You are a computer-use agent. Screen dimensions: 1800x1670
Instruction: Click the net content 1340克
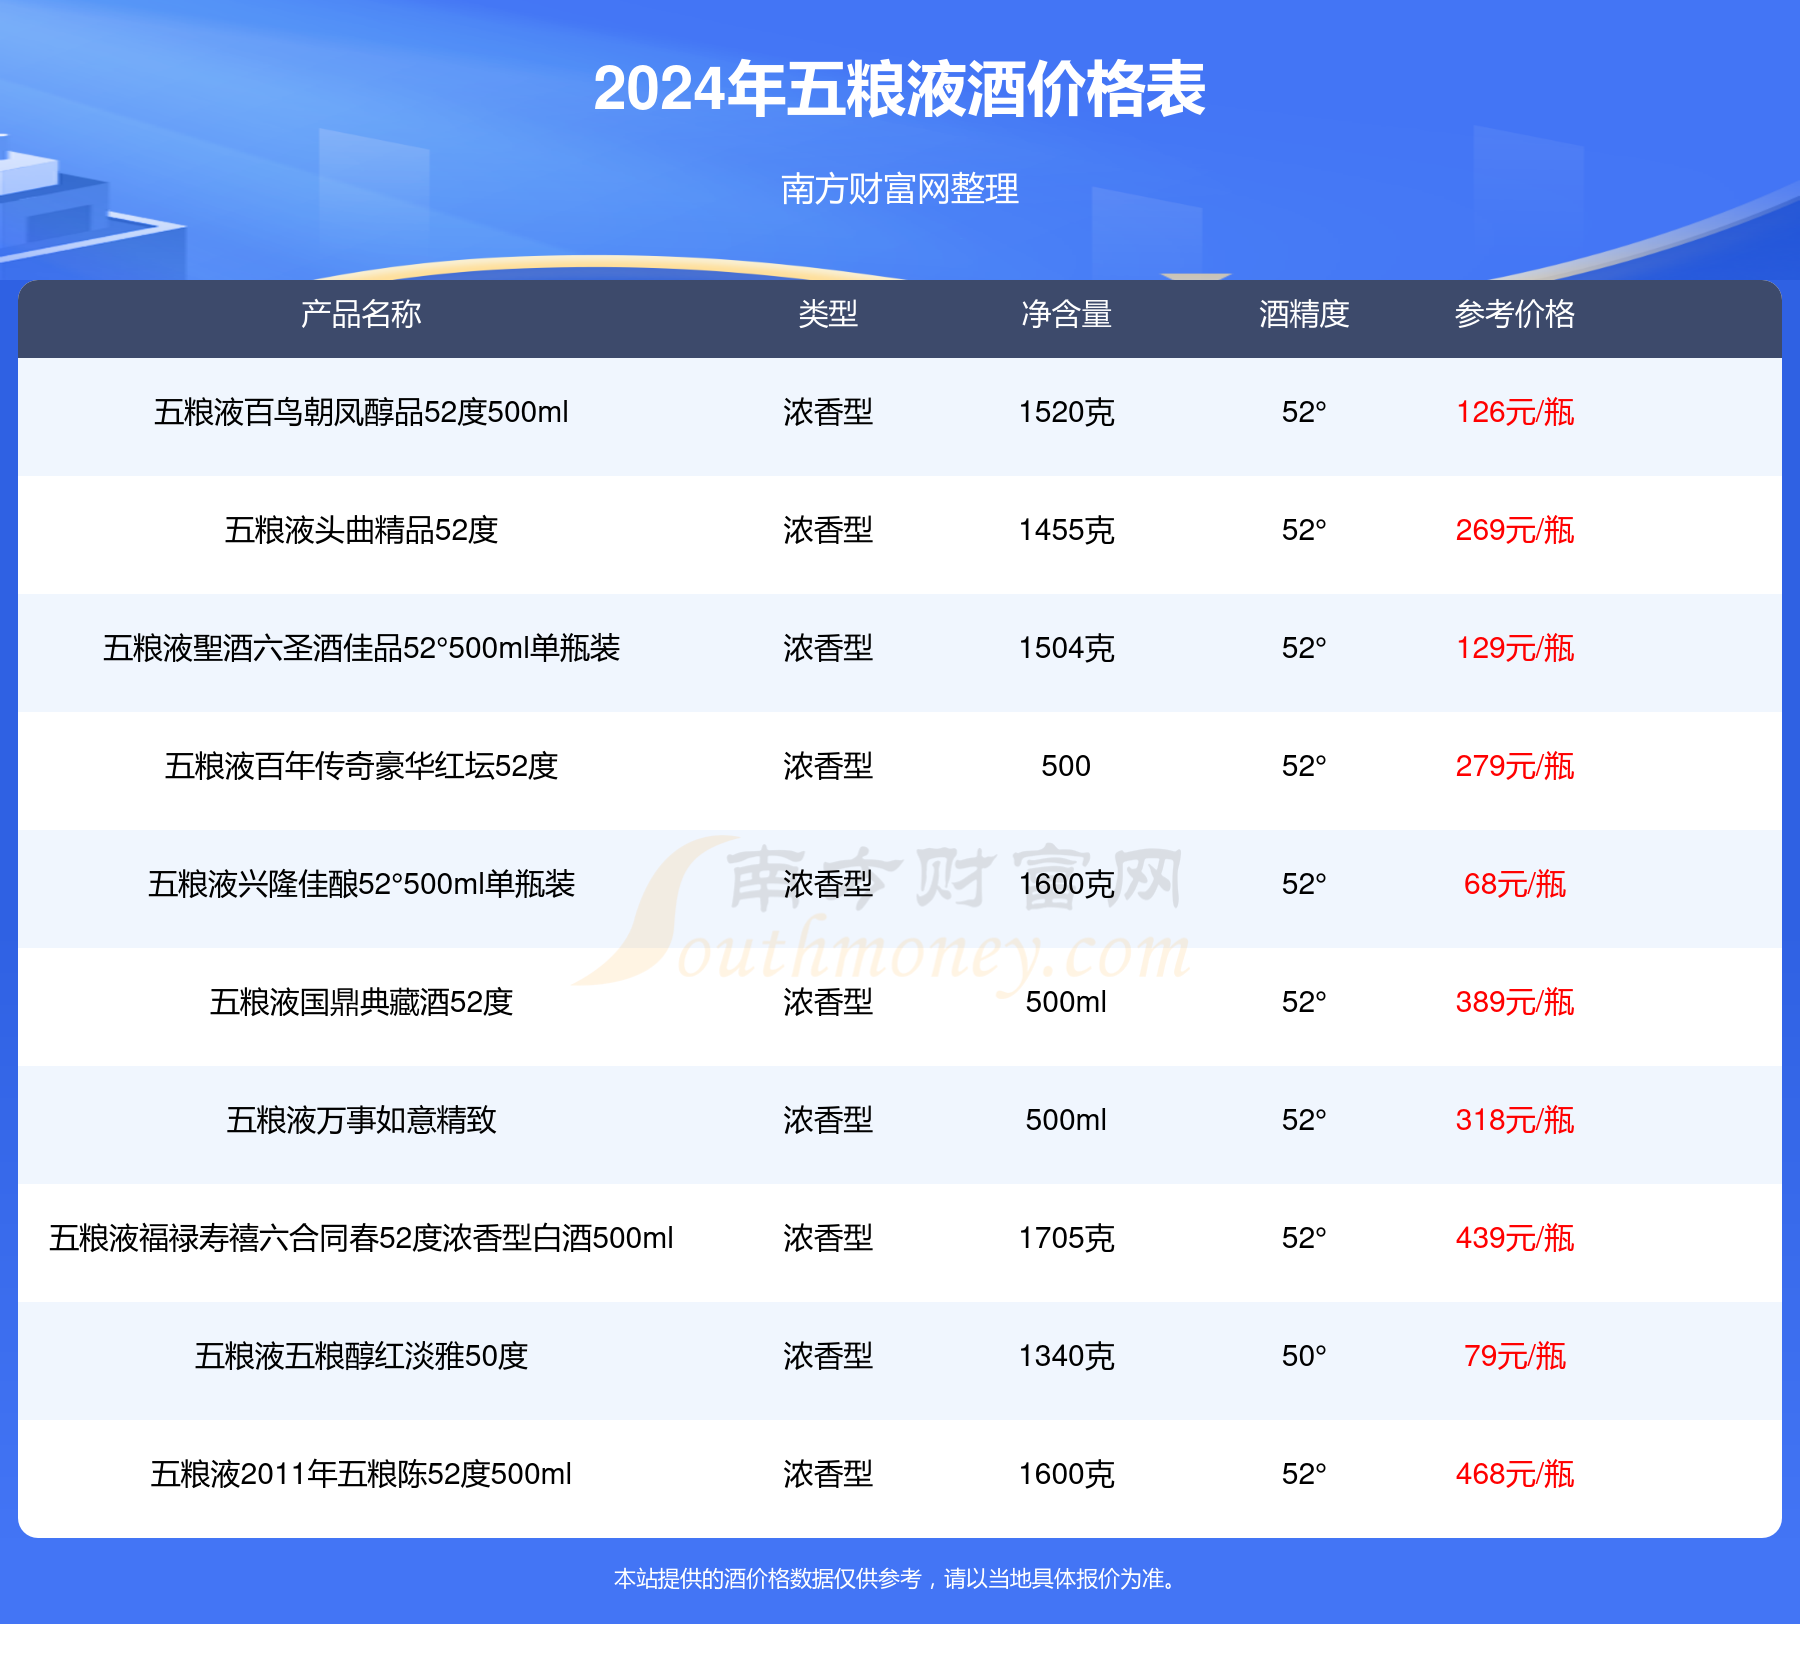(1066, 1356)
